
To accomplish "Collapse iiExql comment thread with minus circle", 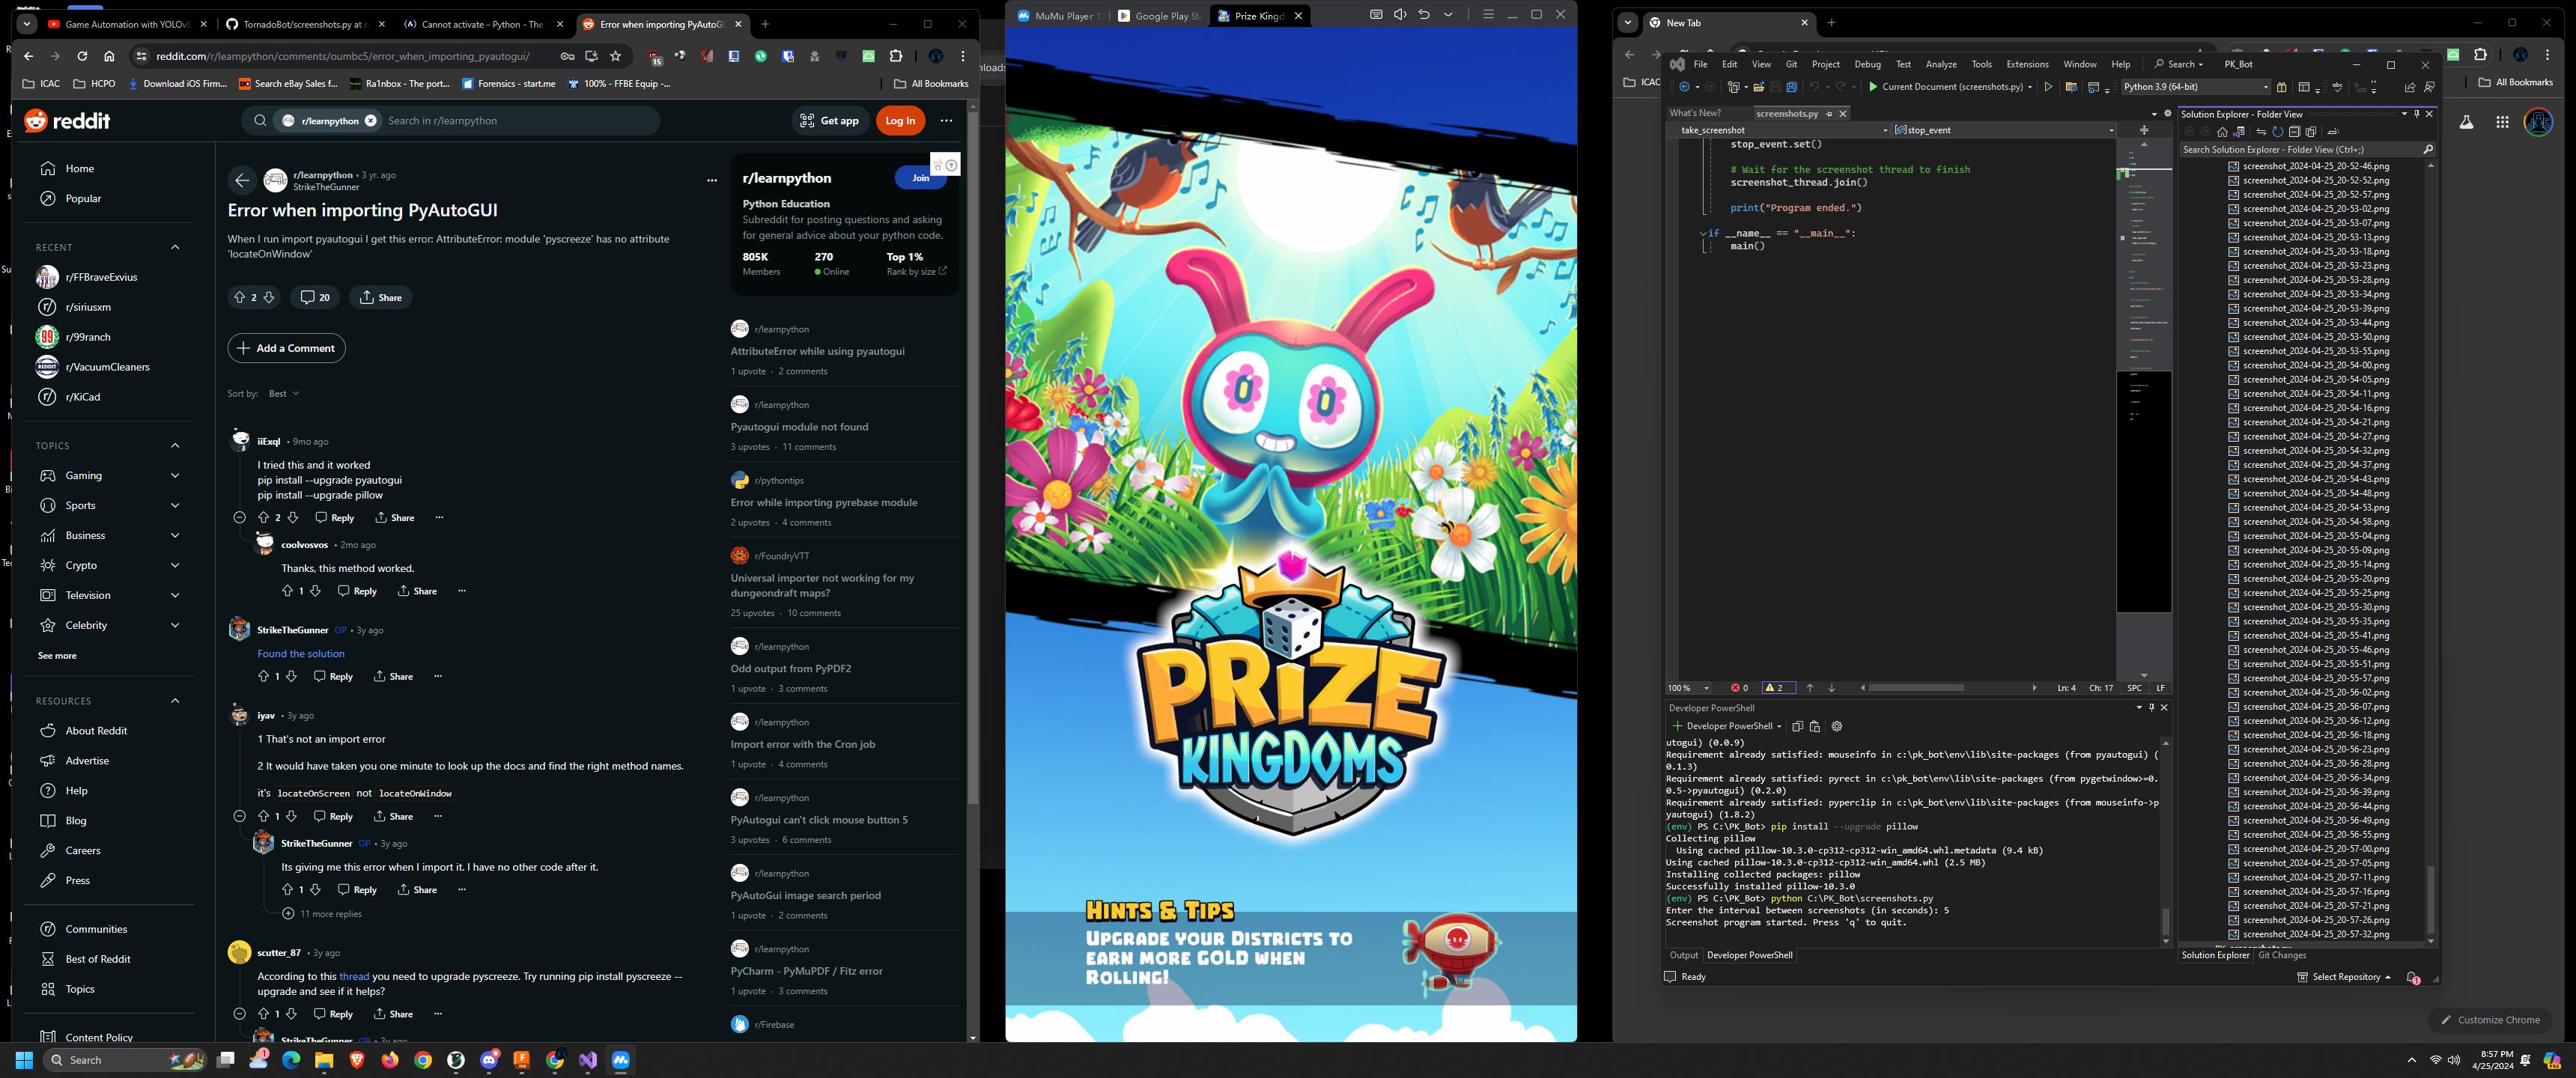I will click(x=239, y=518).
